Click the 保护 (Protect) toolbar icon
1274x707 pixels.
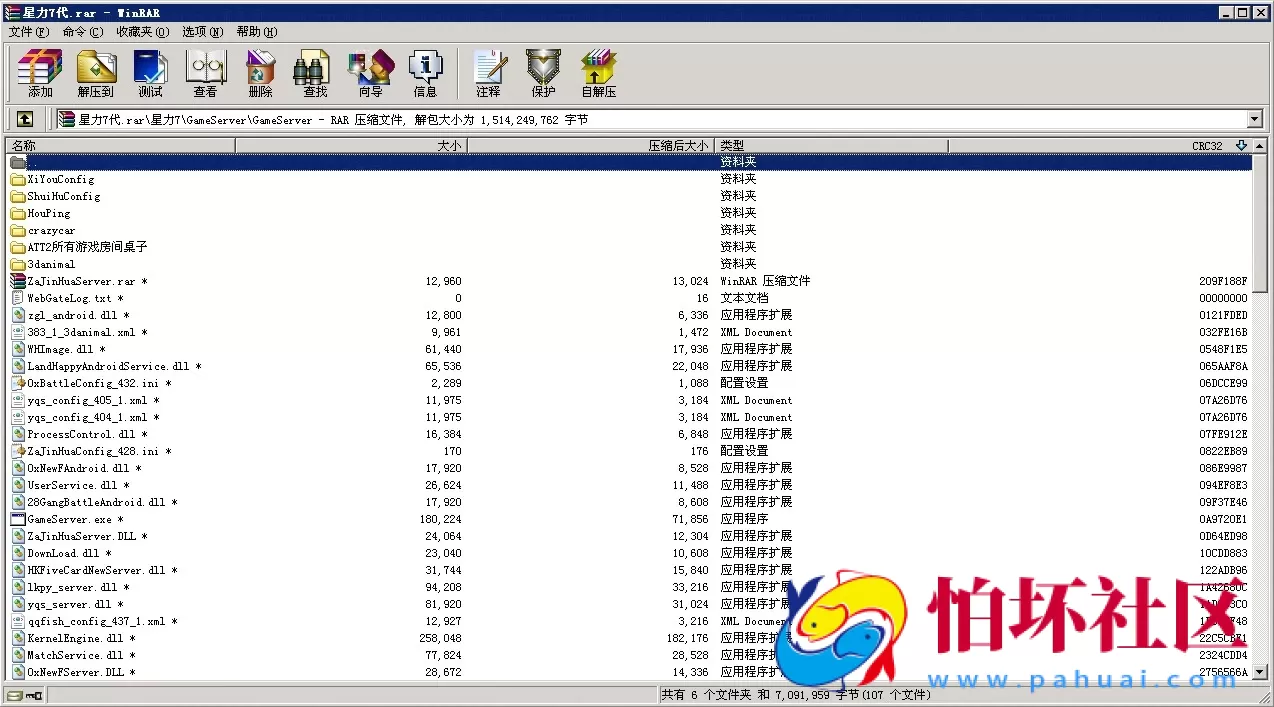point(543,72)
